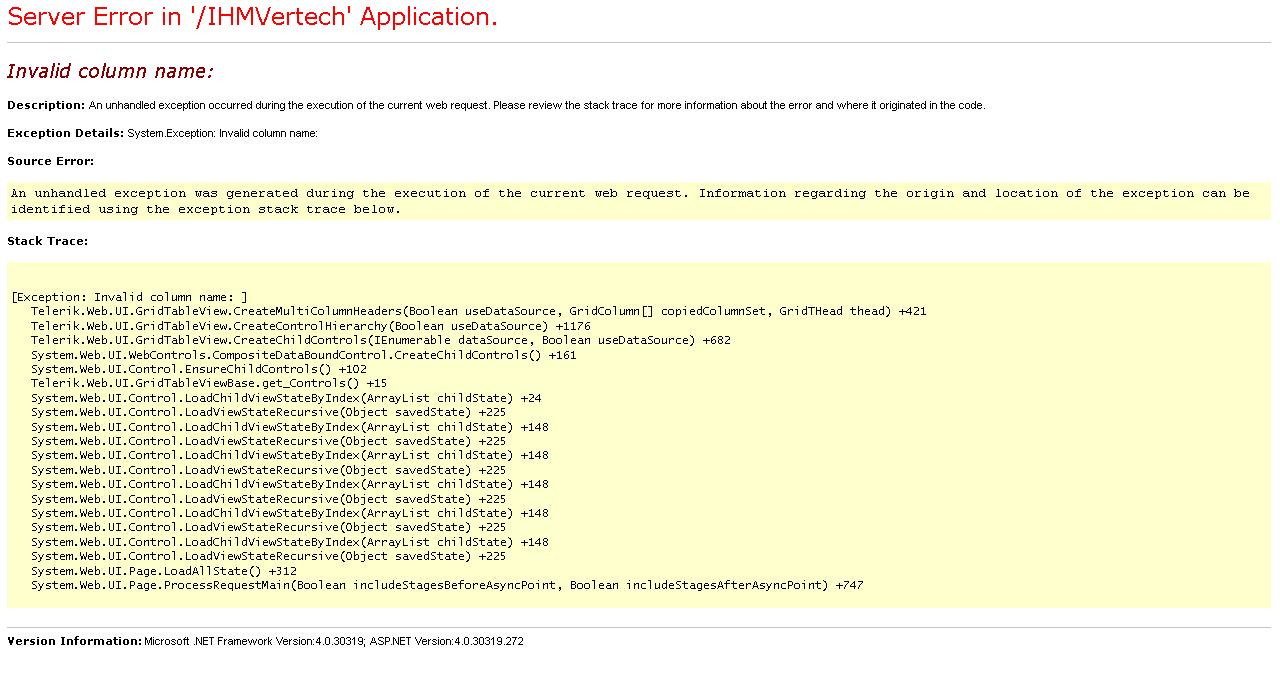Click the CompositeDataBoundControl.CreateChildControls trace line
1280x677 pixels.
pyautogui.click(x=303, y=355)
